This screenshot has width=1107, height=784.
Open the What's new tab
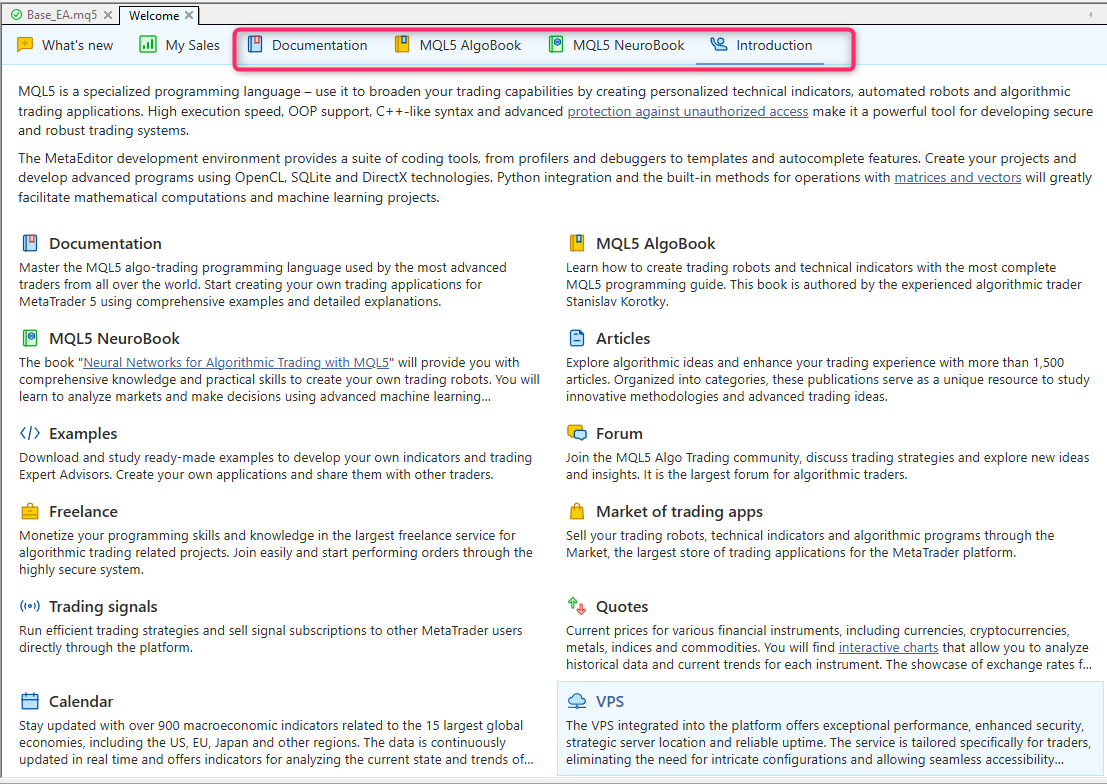tap(65, 45)
